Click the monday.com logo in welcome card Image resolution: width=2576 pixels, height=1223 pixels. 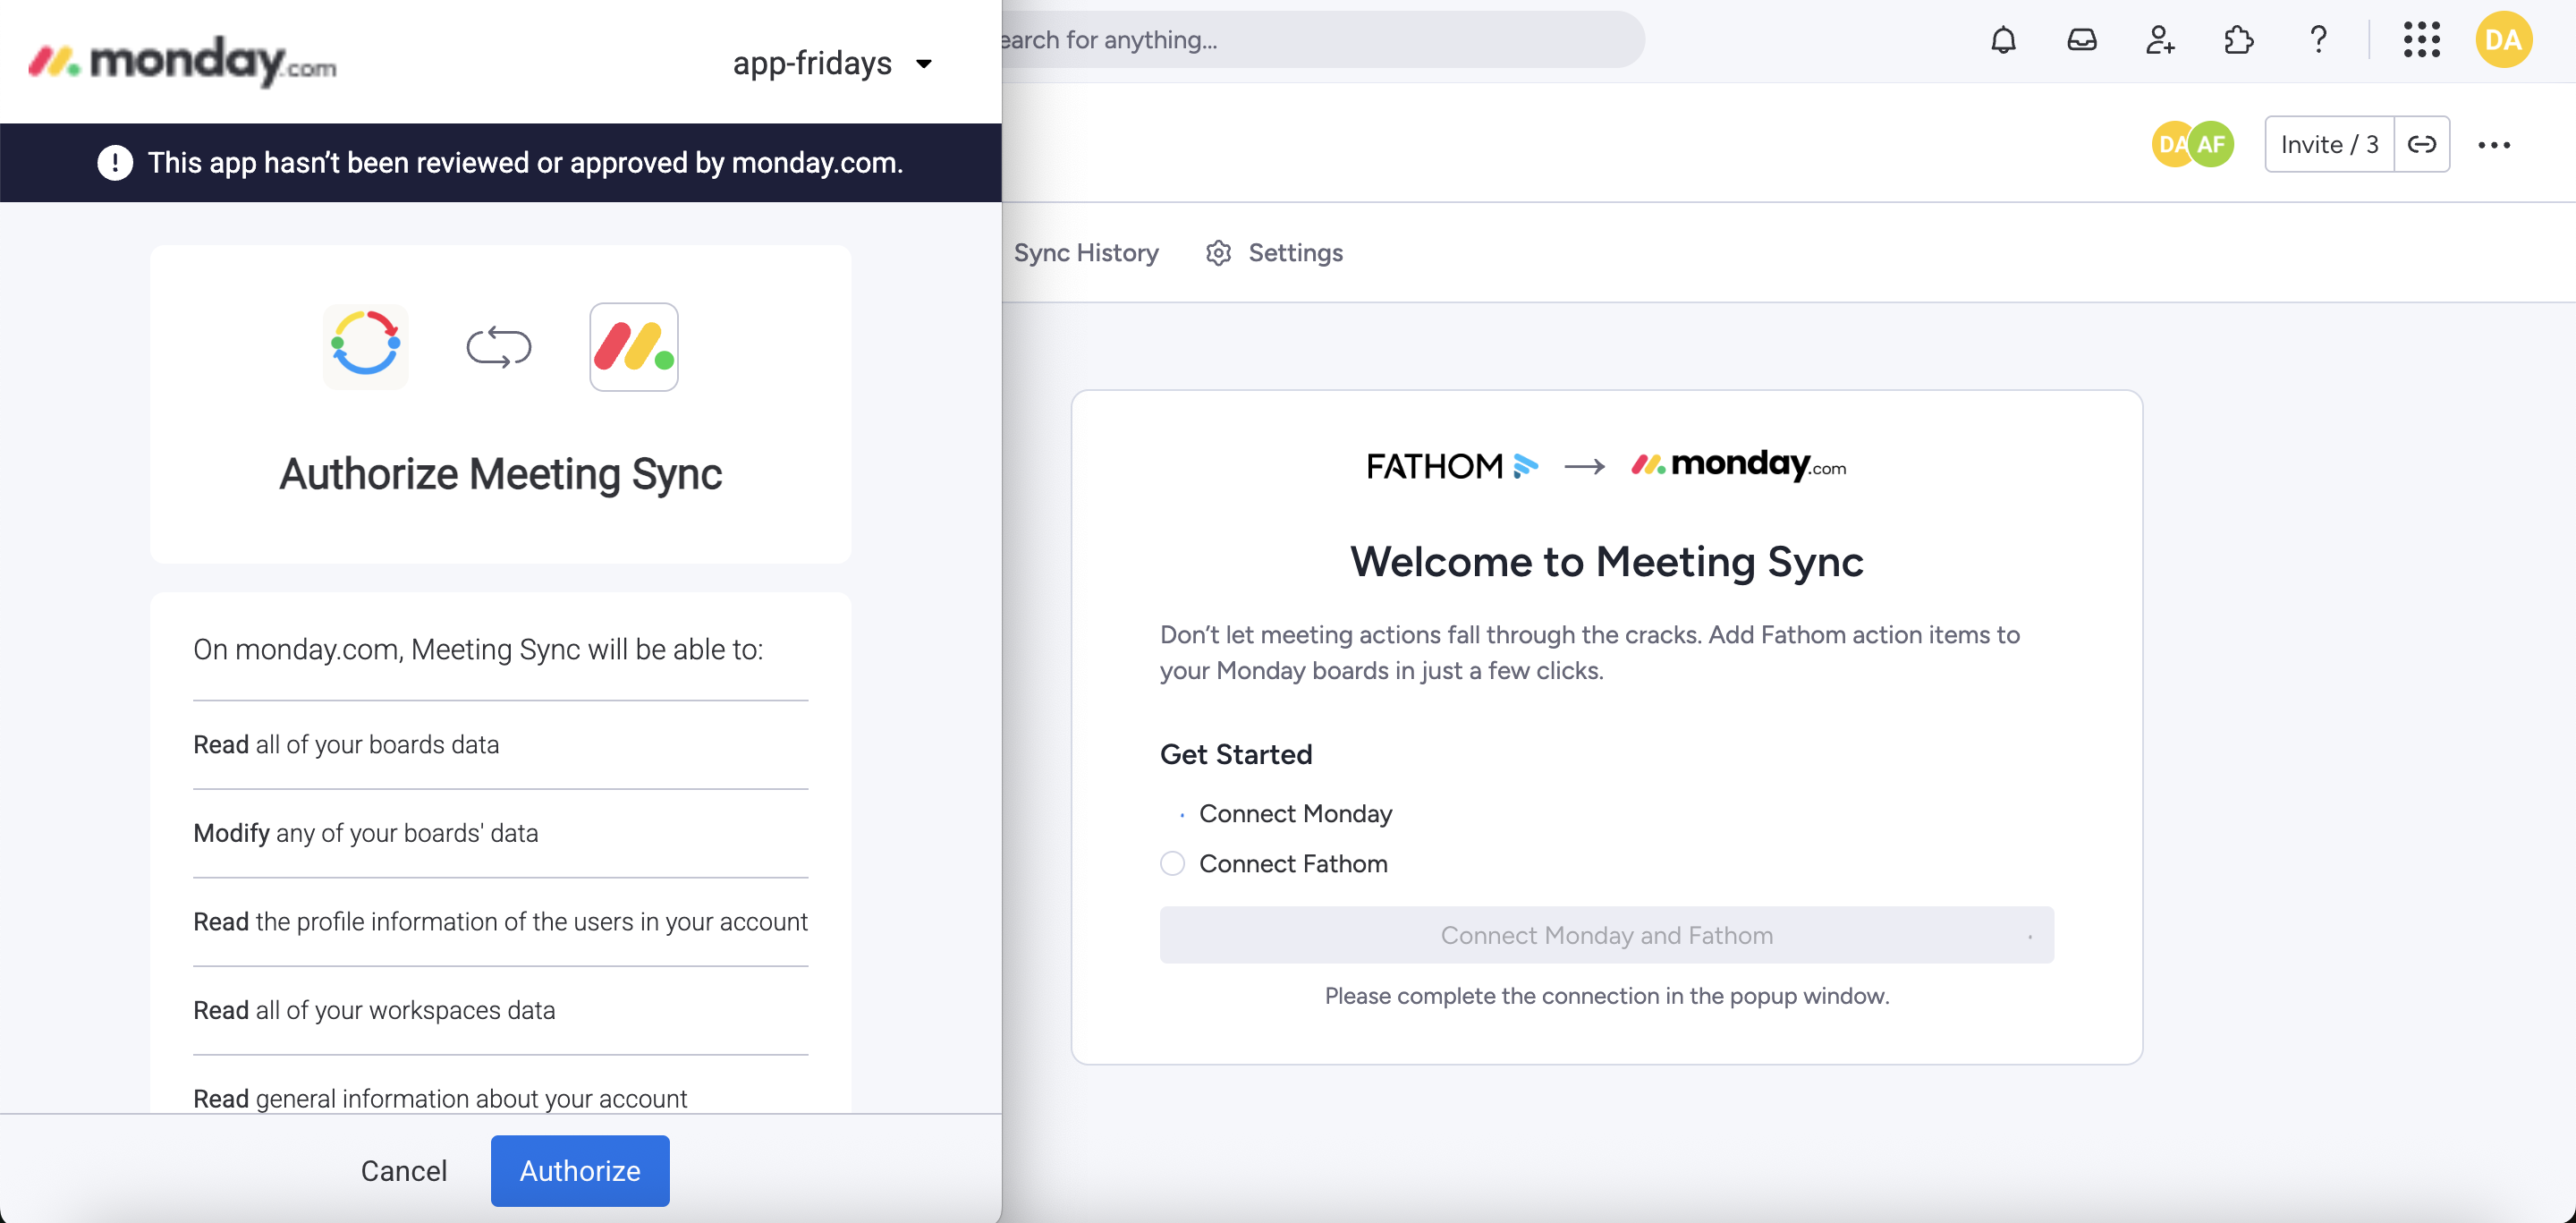pyautogui.click(x=1739, y=465)
